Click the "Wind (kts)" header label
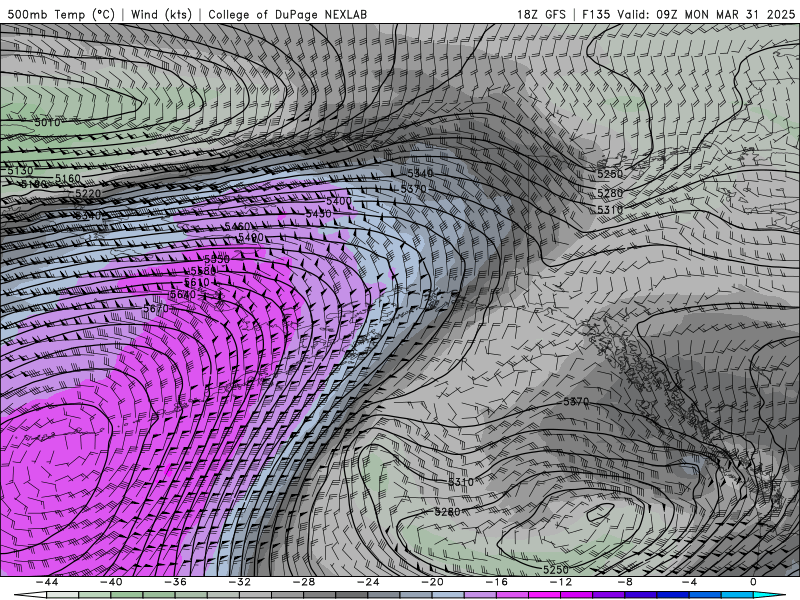Viewport: 800px width, 600px height. pos(161,14)
